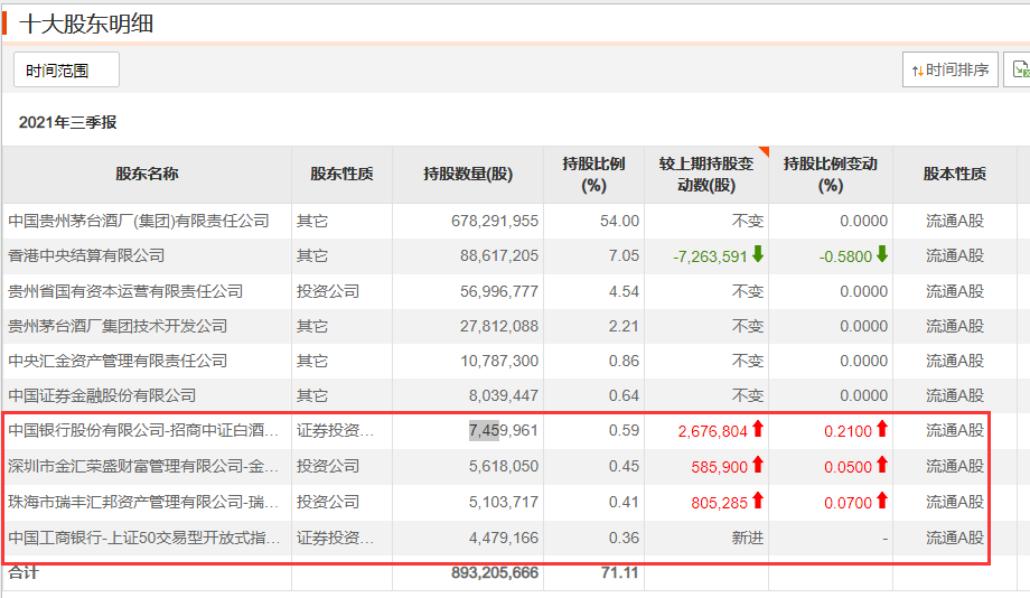Click the 时间排序 sort button
This screenshot has height=598, width=1030.
coord(950,70)
